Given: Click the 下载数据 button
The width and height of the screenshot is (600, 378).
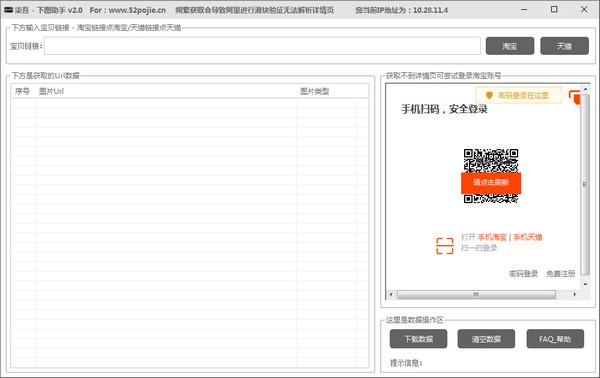Looking at the screenshot, I should pos(418,339).
